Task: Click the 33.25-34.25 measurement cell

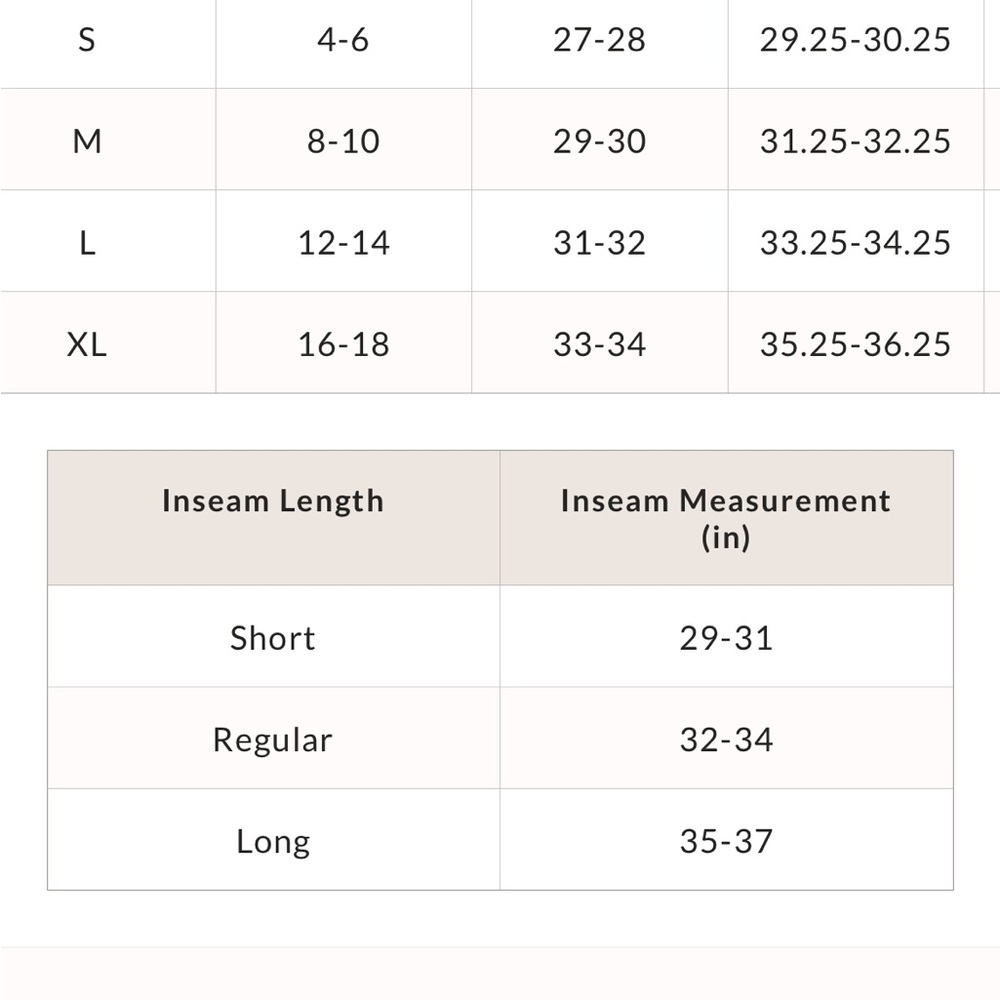Action: pos(855,242)
